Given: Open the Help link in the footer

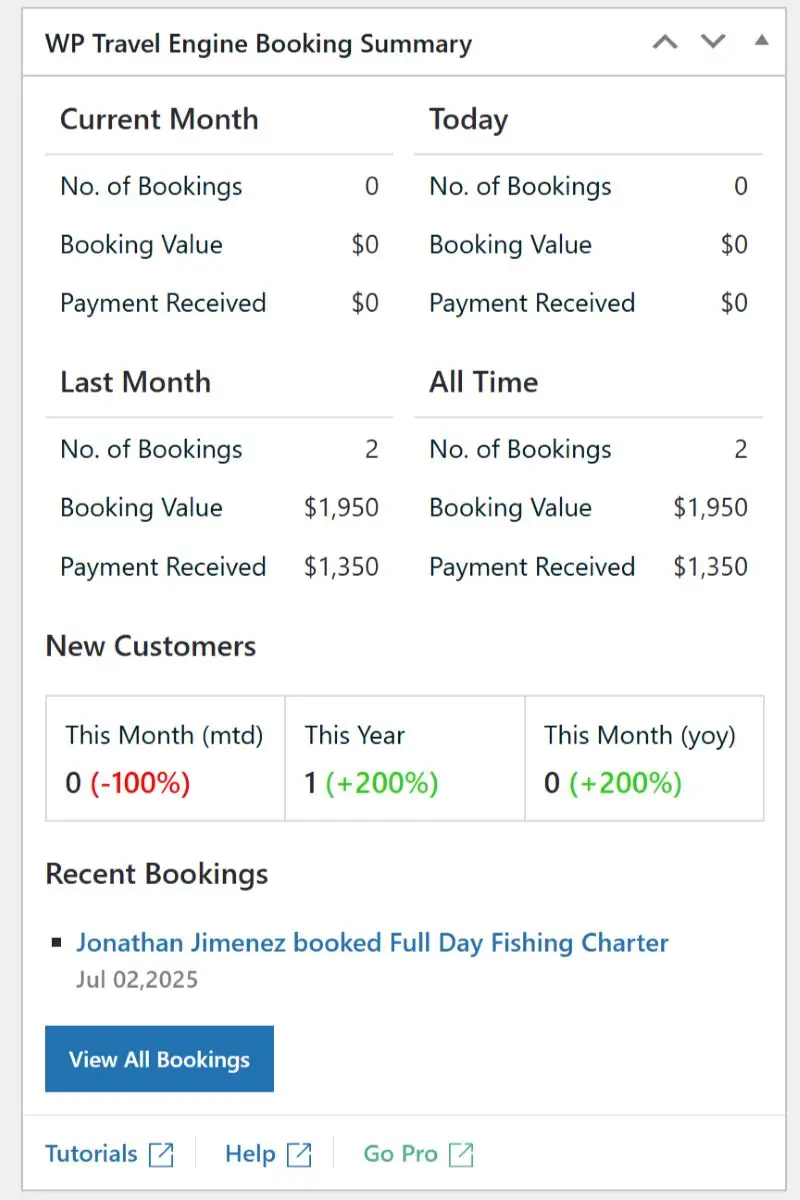Looking at the screenshot, I should click(250, 1154).
